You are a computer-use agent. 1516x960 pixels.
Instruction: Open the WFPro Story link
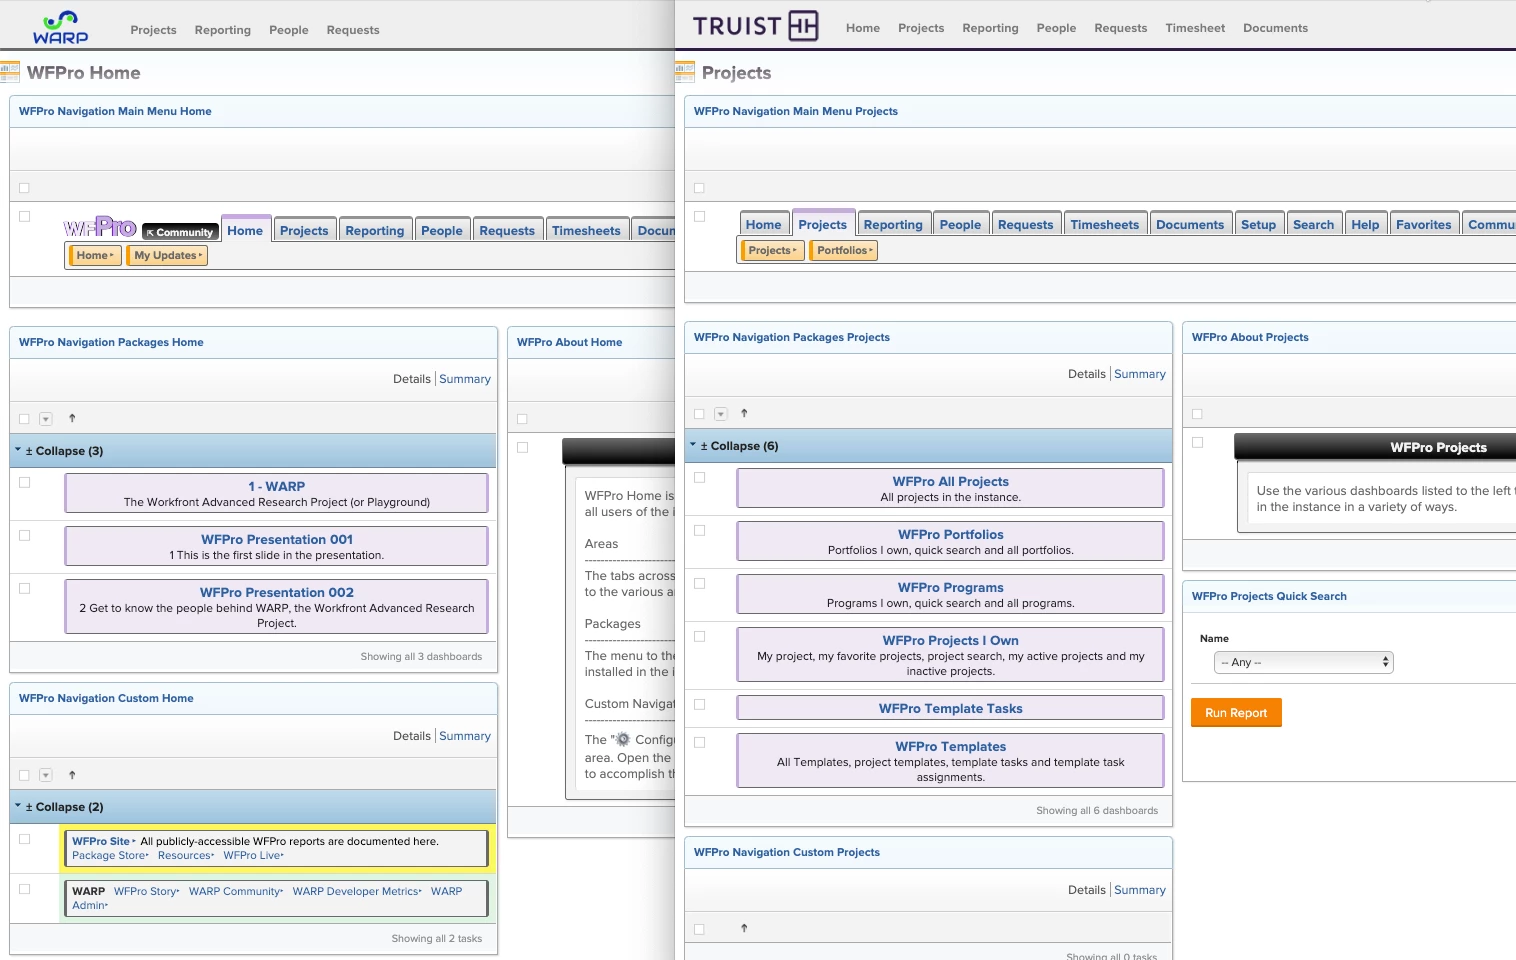coord(147,891)
